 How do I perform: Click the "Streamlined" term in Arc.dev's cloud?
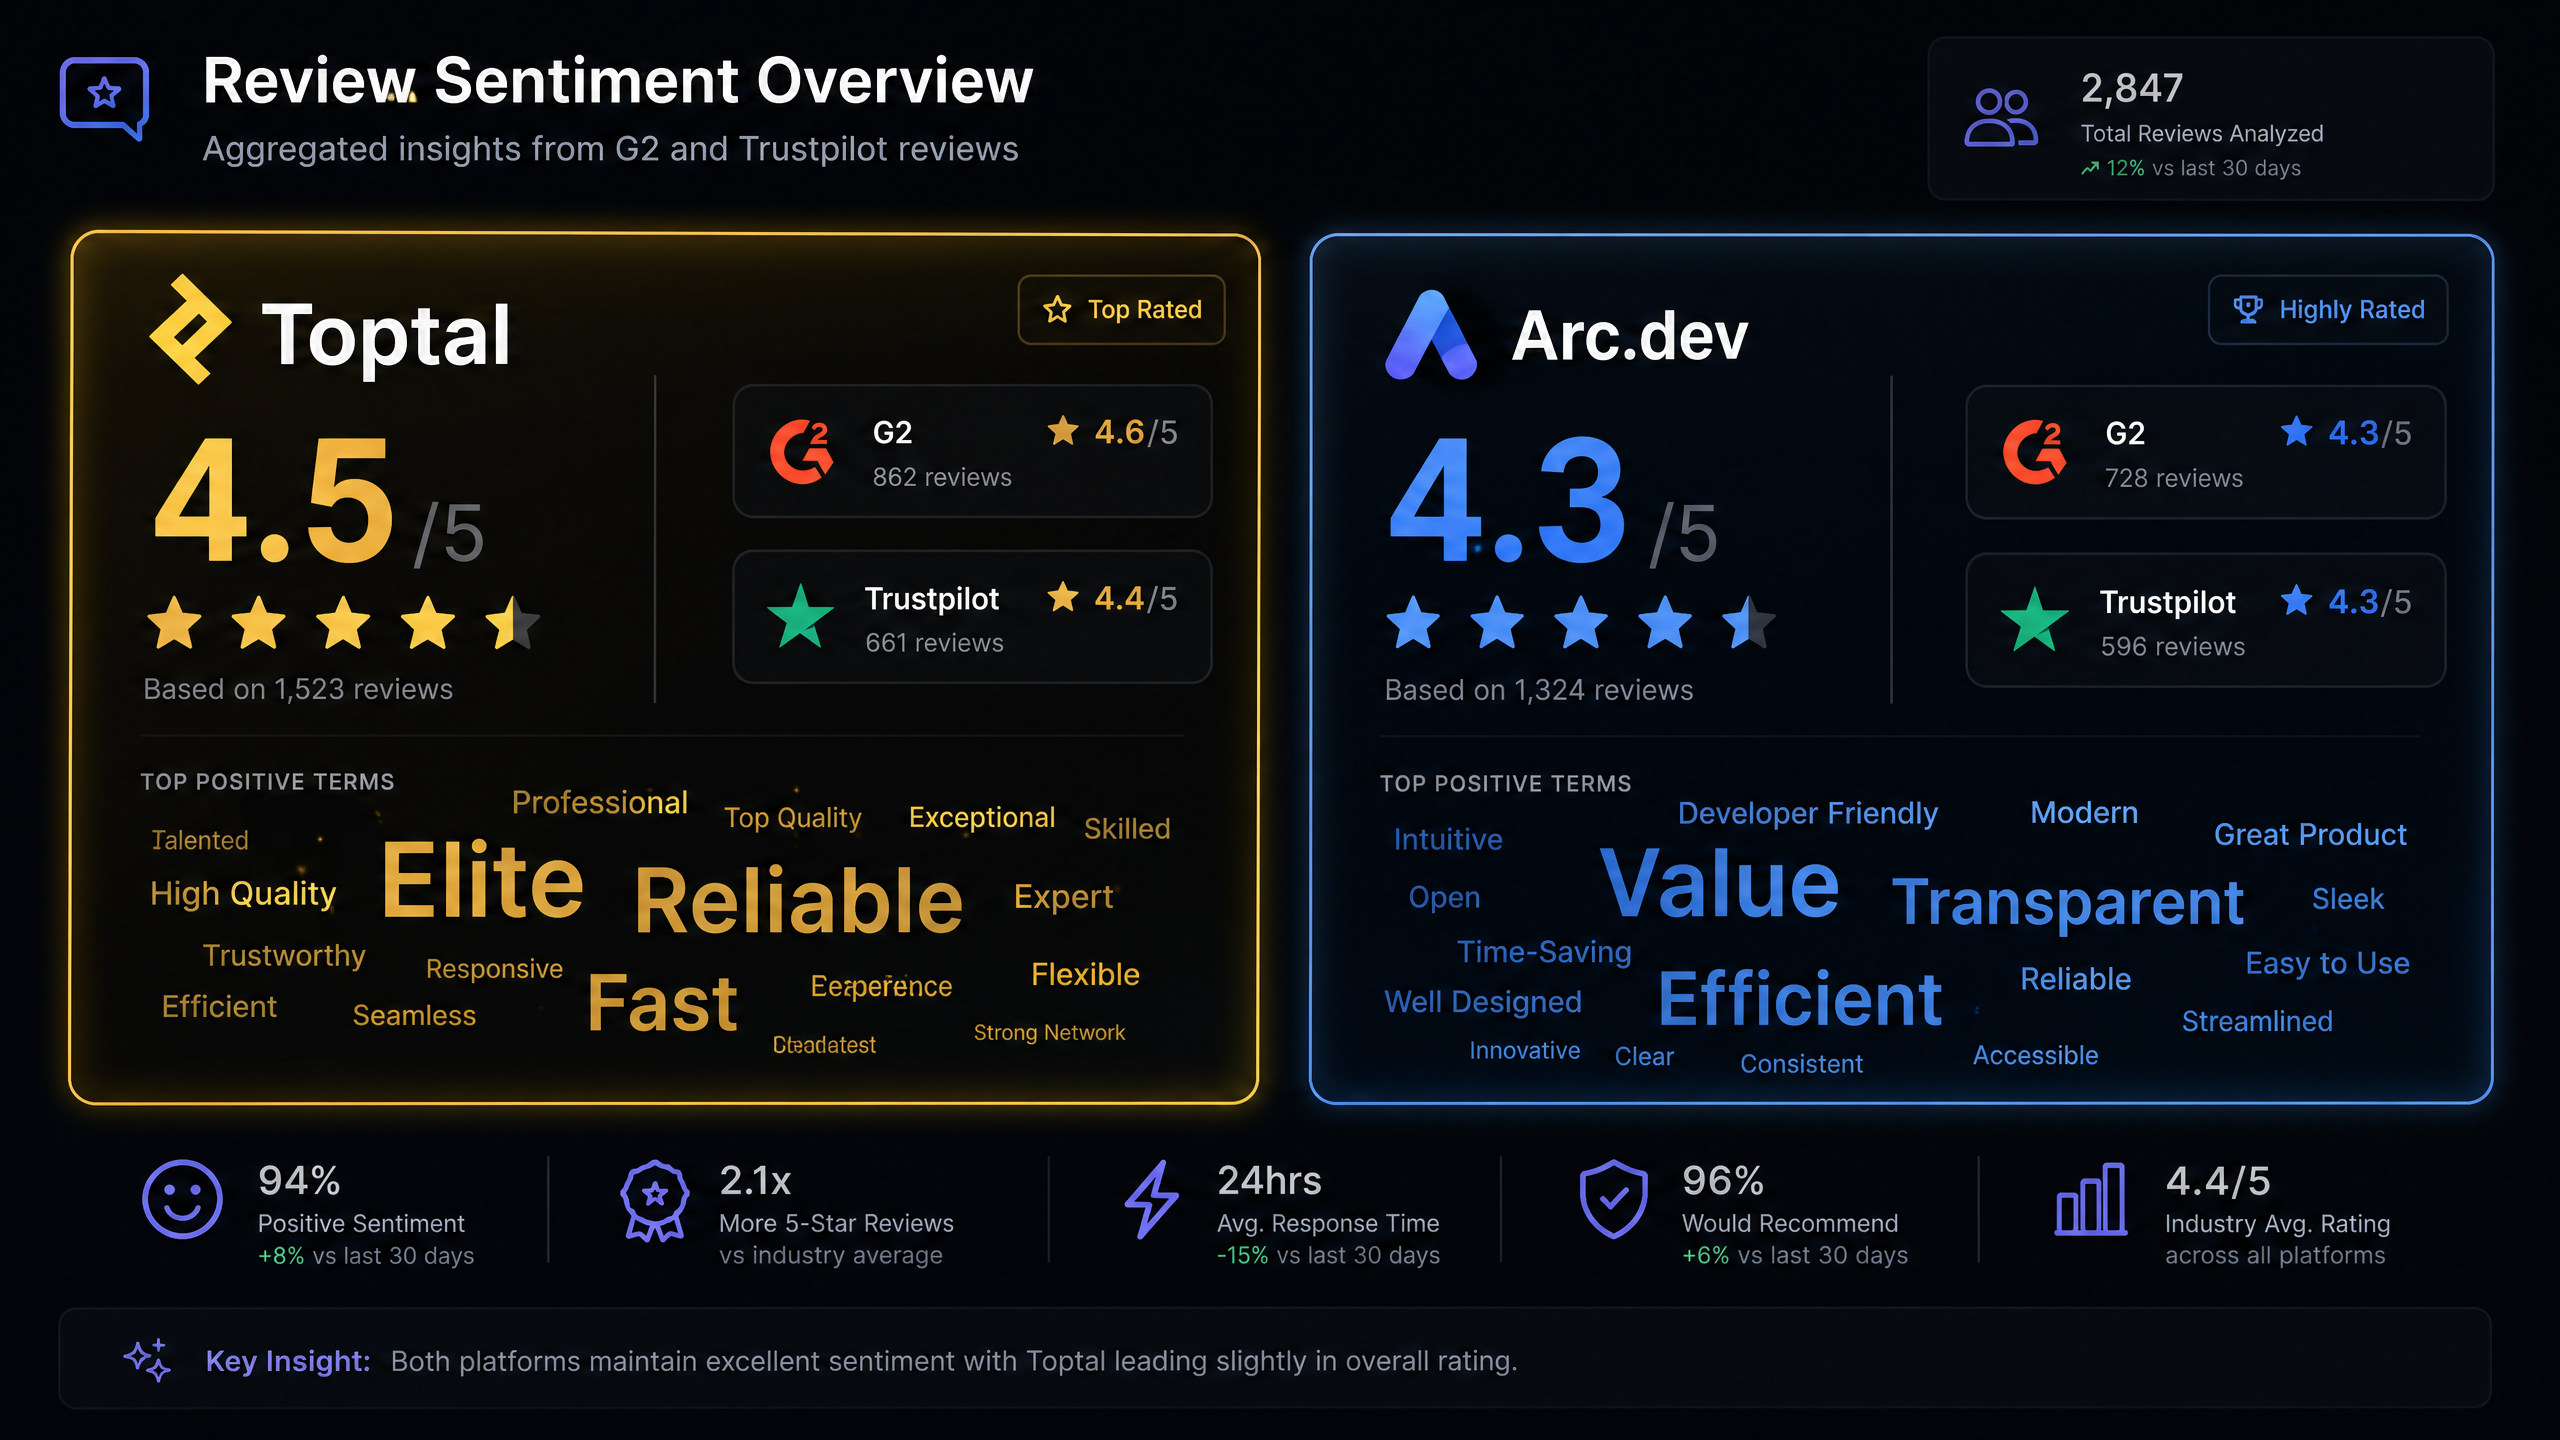click(x=2257, y=1021)
